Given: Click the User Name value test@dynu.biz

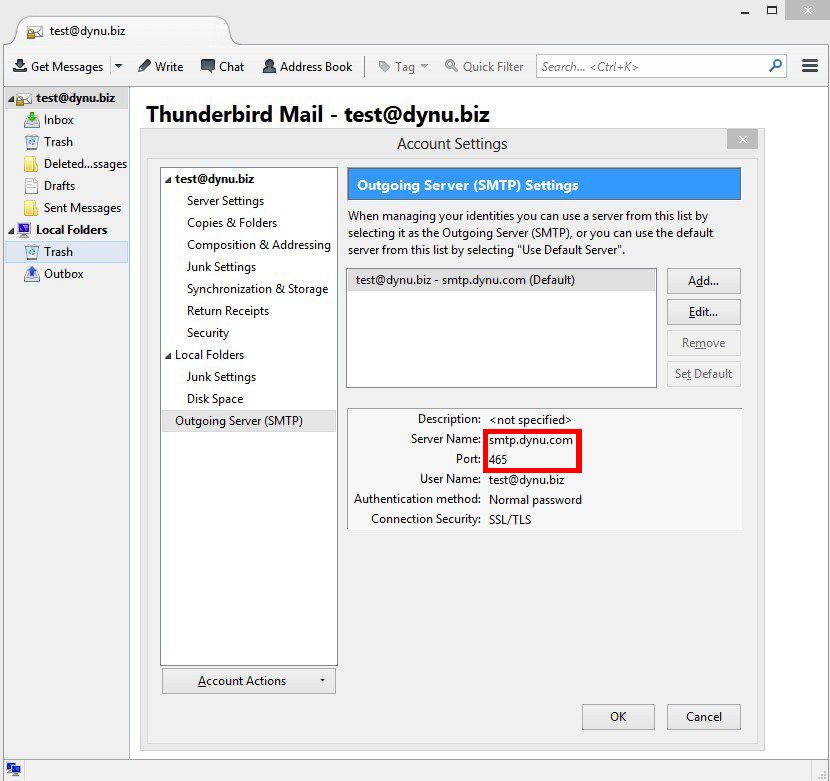Looking at the screenshot, I should point(526,480).
